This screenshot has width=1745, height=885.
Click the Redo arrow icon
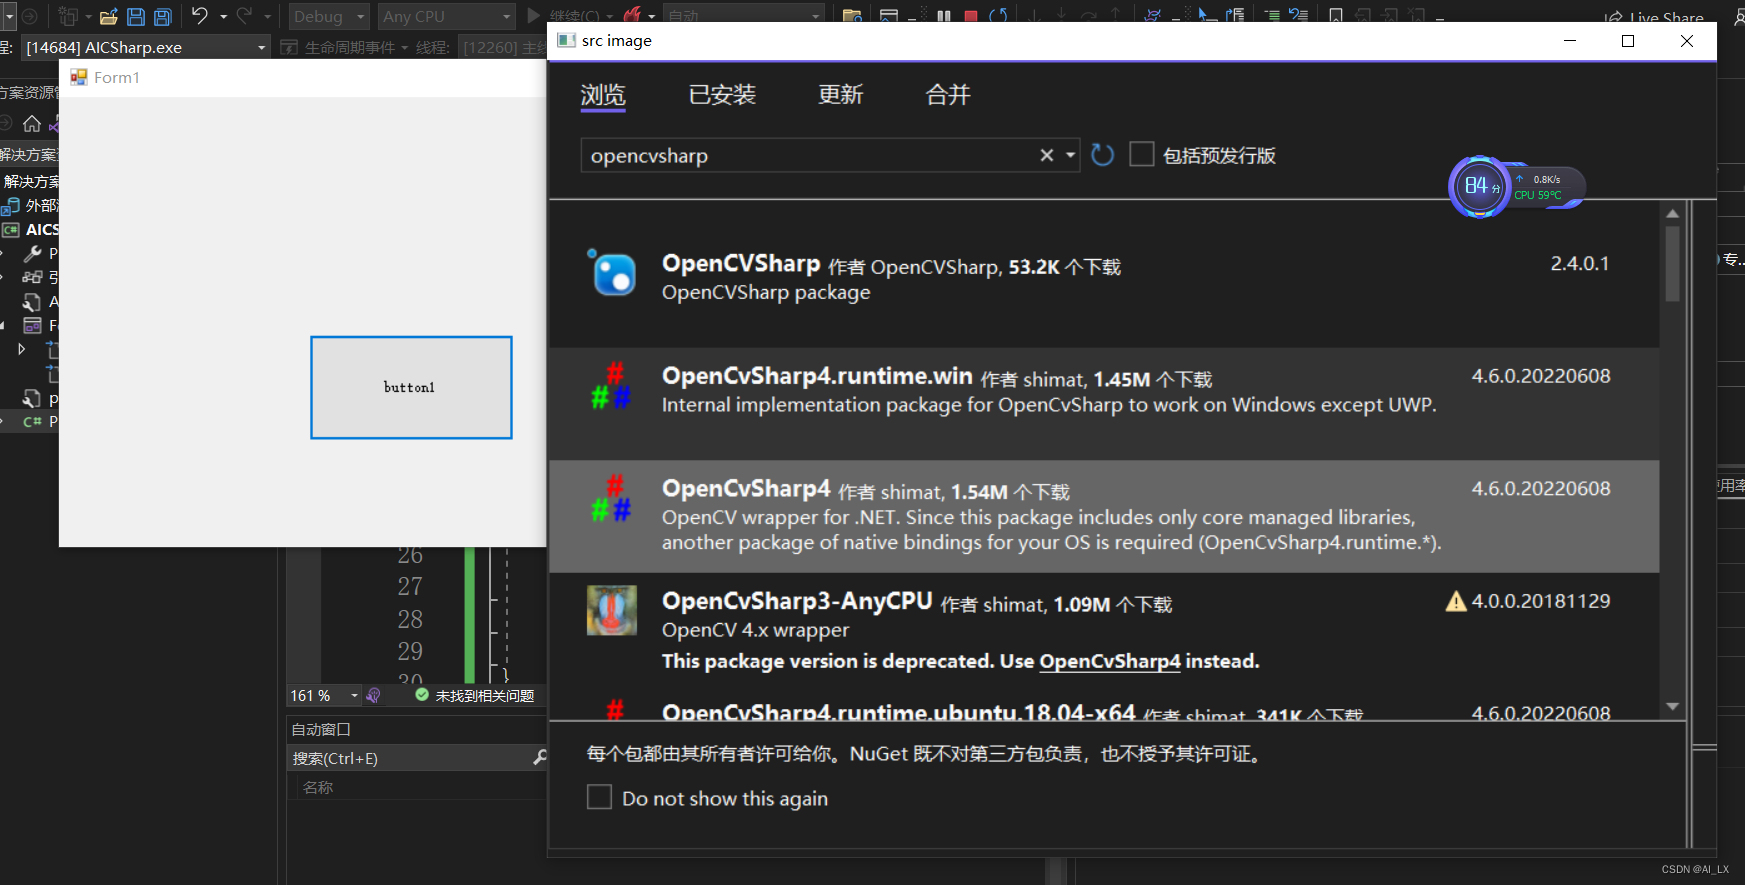[x=244, y=16]
